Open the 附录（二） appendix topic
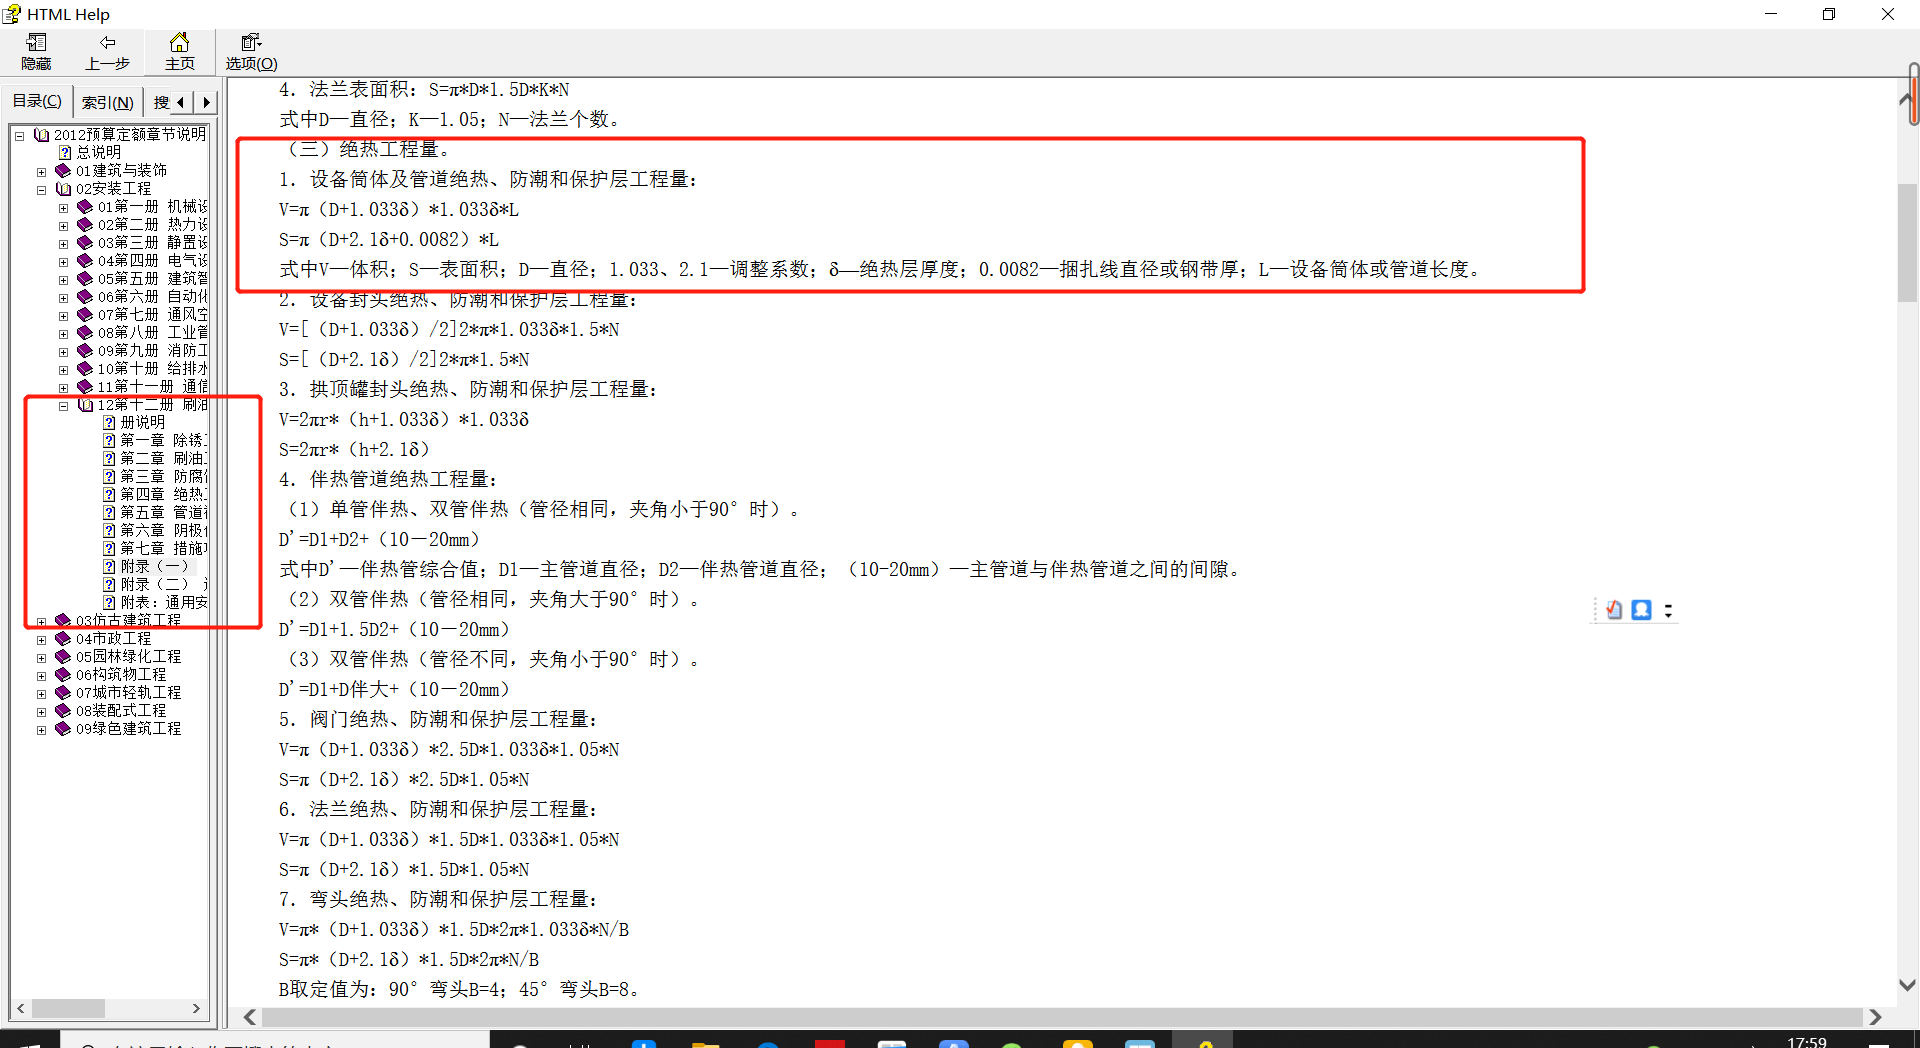 163,584
